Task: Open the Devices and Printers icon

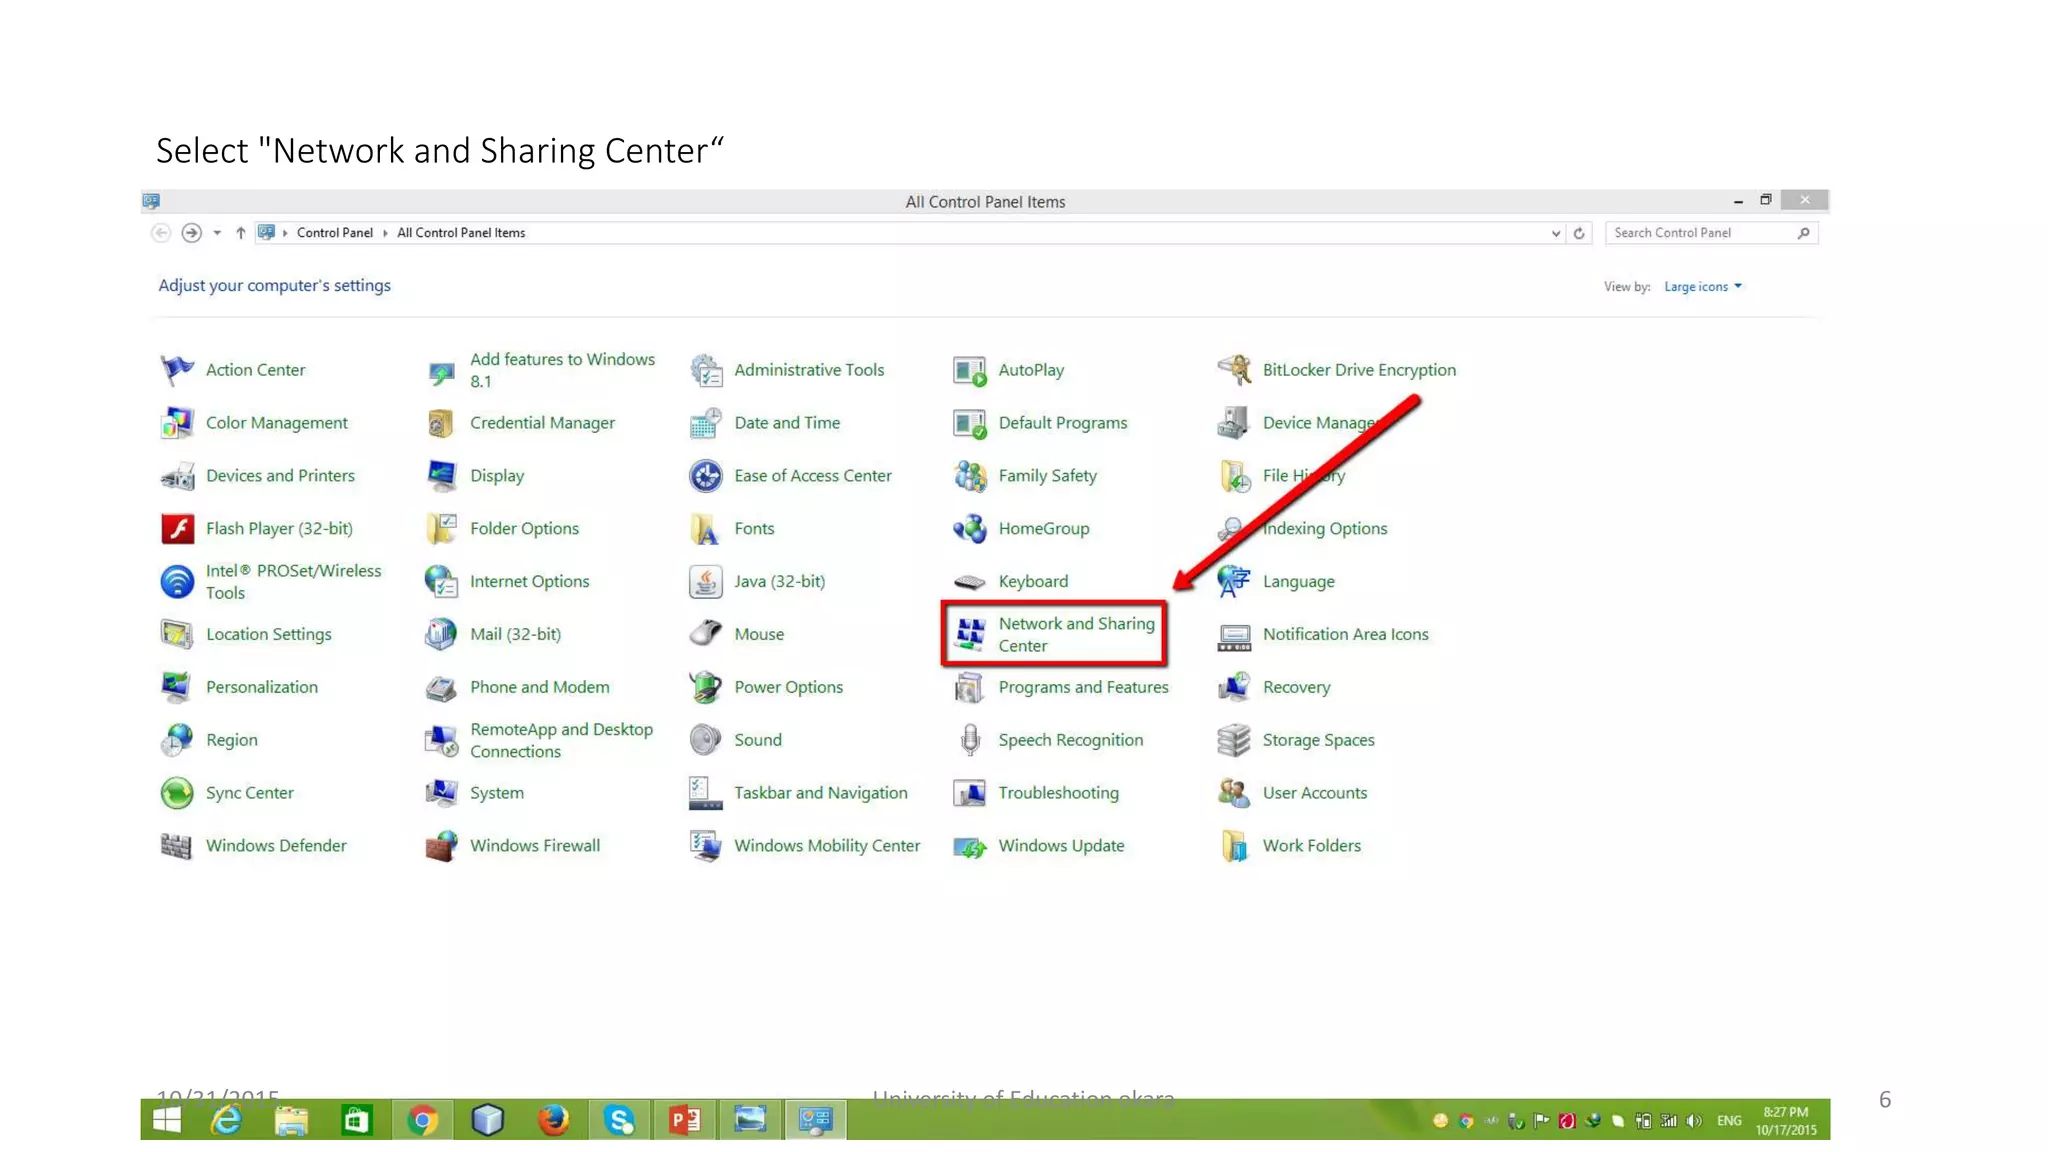Action: (x=177, y=476)
